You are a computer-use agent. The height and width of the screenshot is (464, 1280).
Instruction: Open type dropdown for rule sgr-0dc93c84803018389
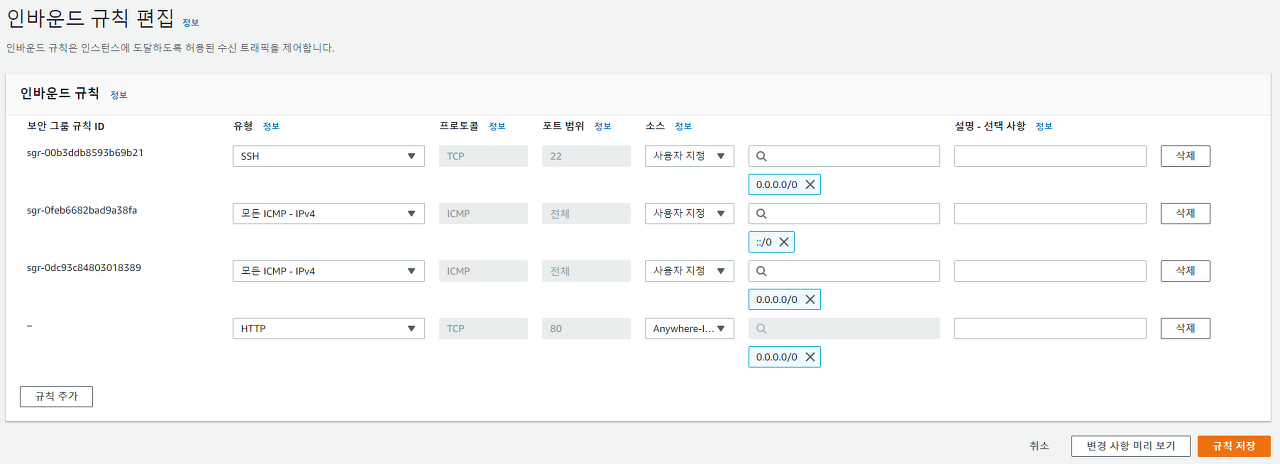click(328, 271)
